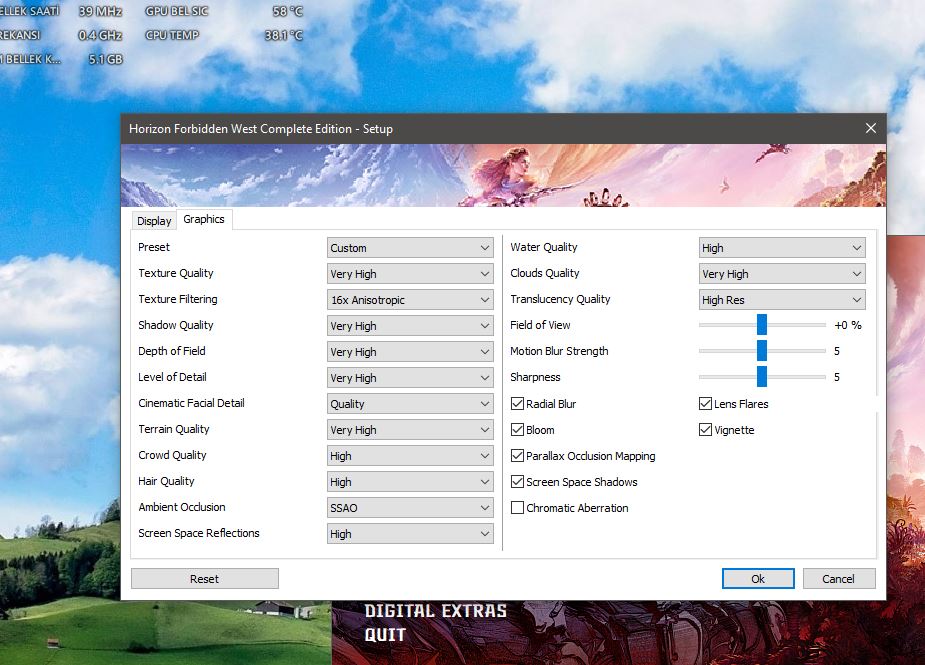Click the Motion Blur Strength slider handle
The image size is (925, 665).
(x=762, y=350)
